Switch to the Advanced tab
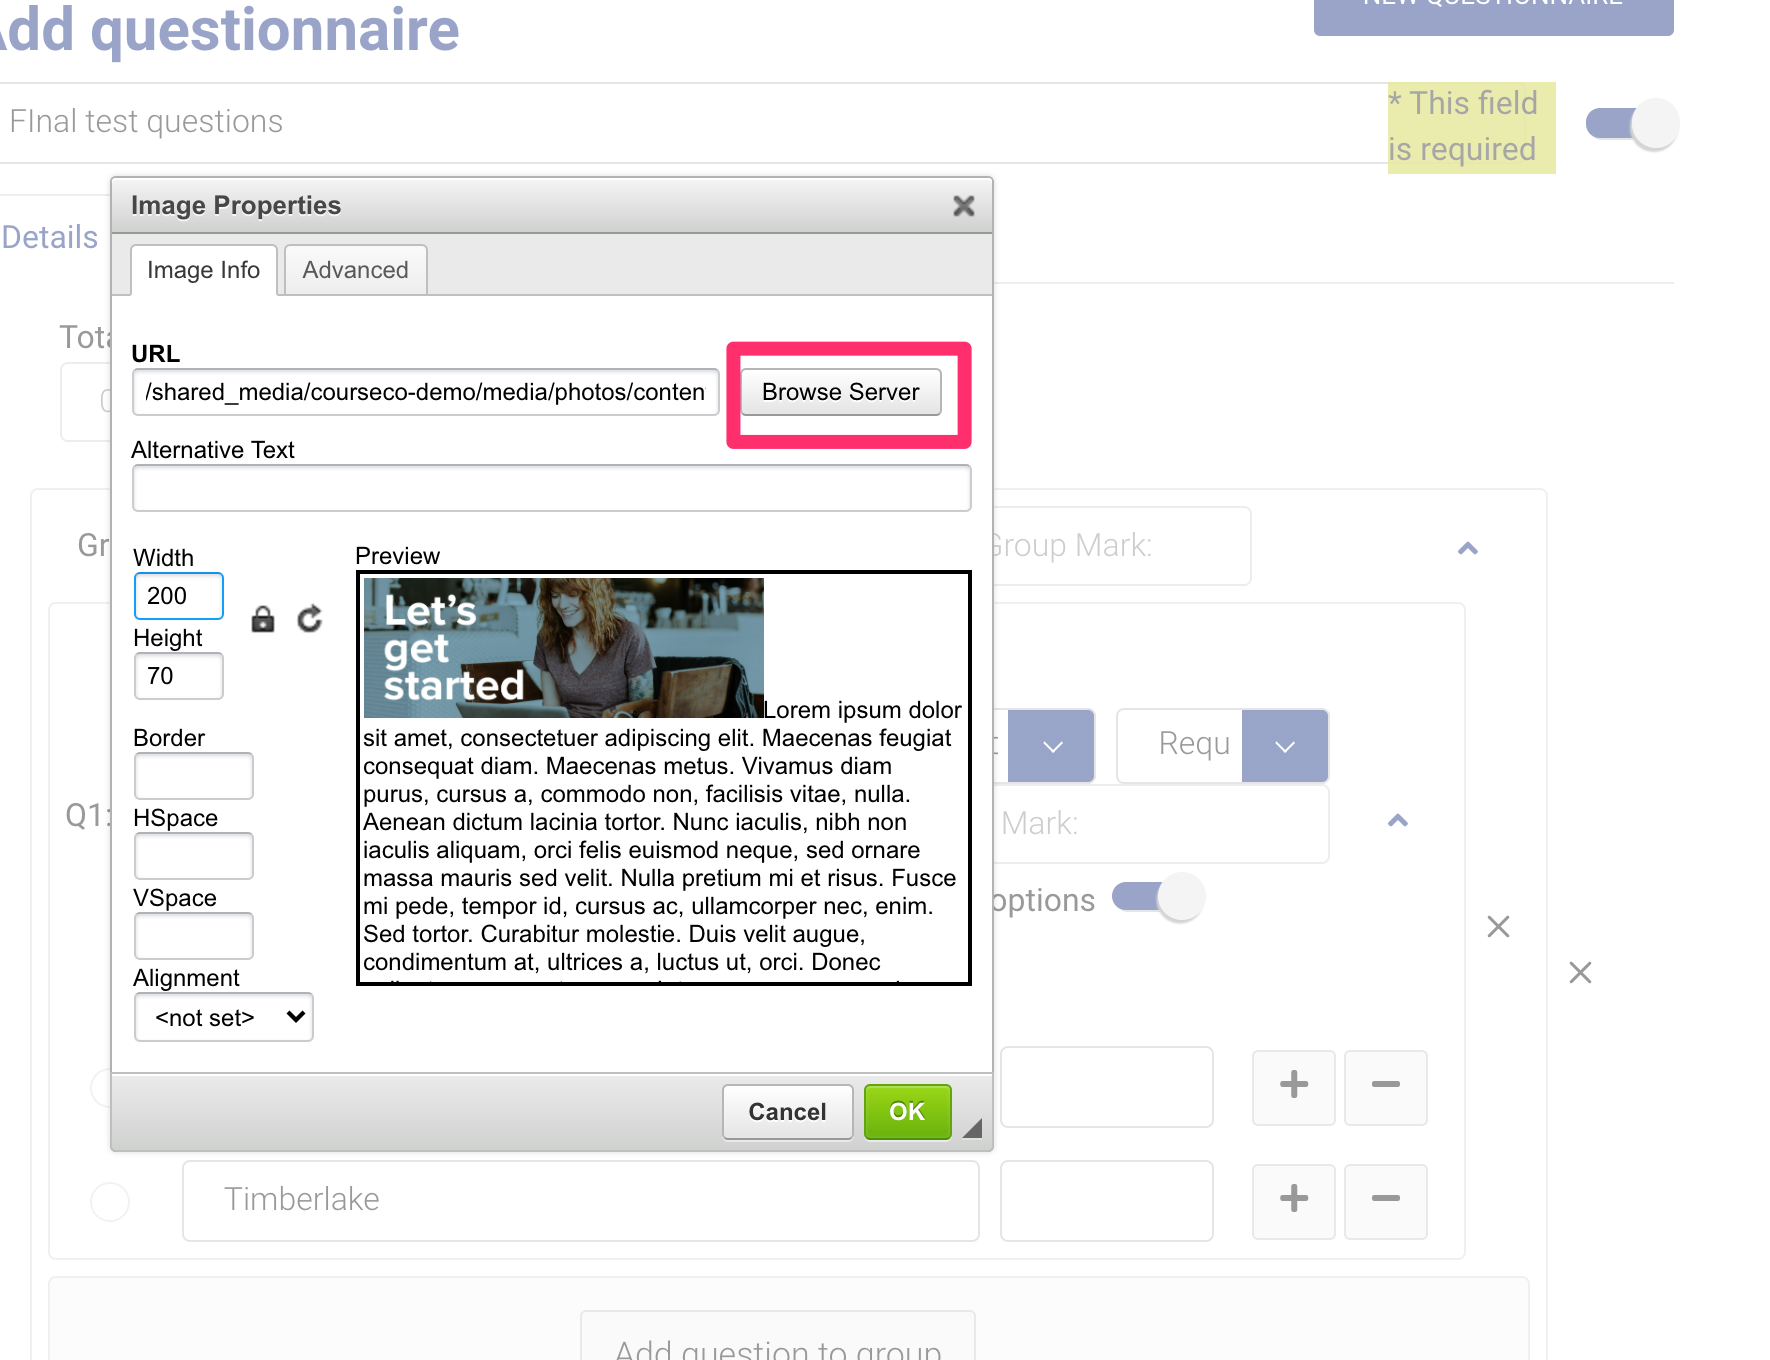Screen dimensions: 1770x1360 coord(355,270)
